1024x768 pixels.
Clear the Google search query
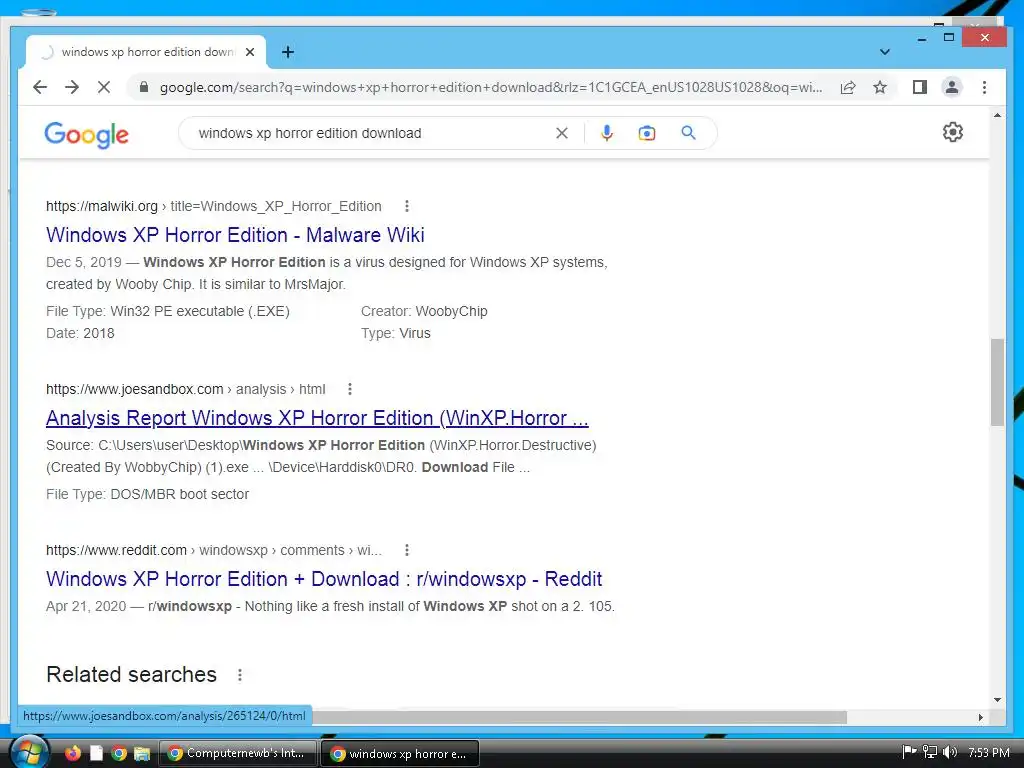point(562,133)
